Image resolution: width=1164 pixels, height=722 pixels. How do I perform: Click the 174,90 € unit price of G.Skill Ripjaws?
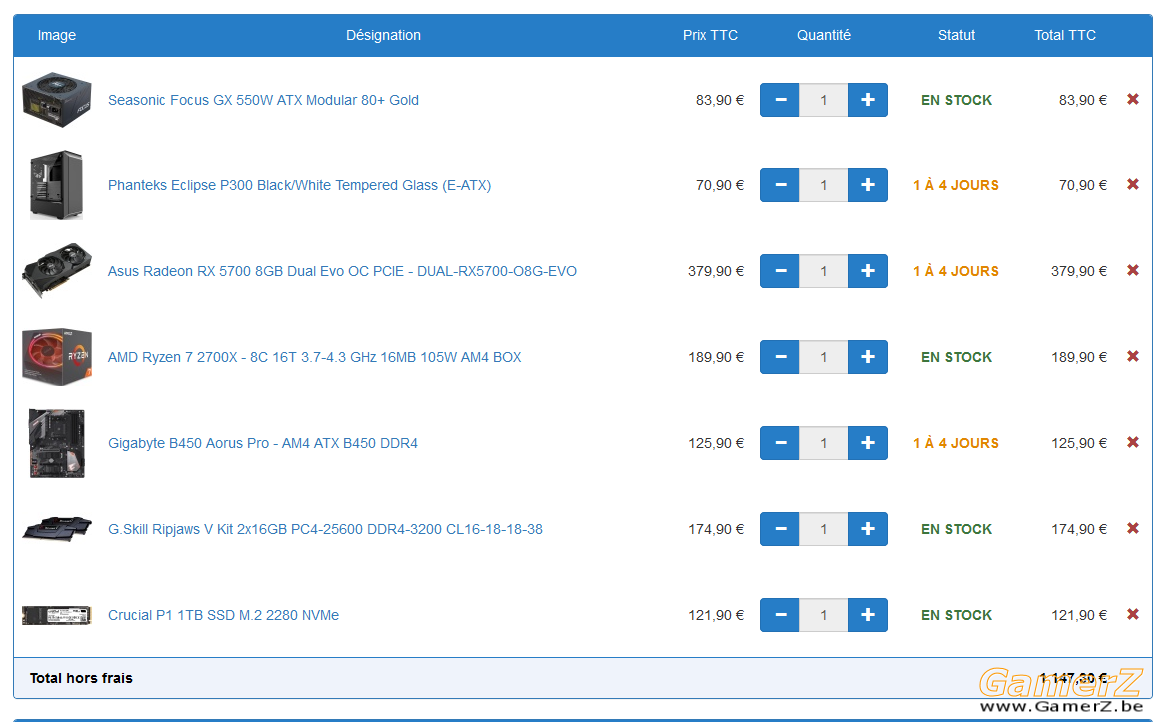coord(716,529)
